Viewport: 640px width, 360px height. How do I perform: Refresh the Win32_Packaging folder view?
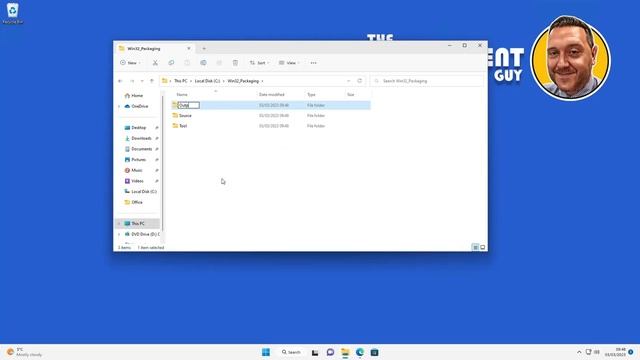coord(360,81)
